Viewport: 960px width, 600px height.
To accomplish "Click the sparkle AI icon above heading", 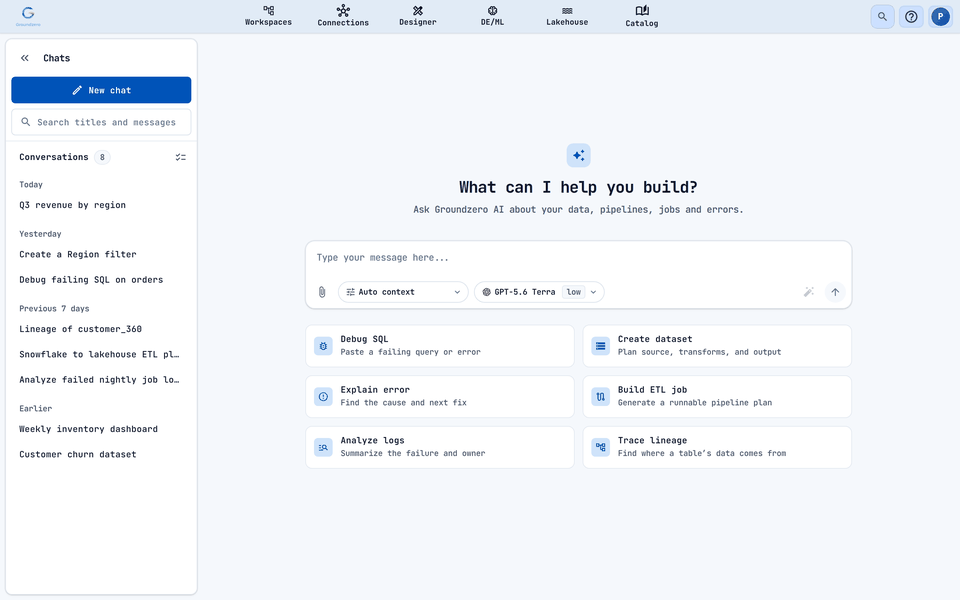I will coord(579,156).
